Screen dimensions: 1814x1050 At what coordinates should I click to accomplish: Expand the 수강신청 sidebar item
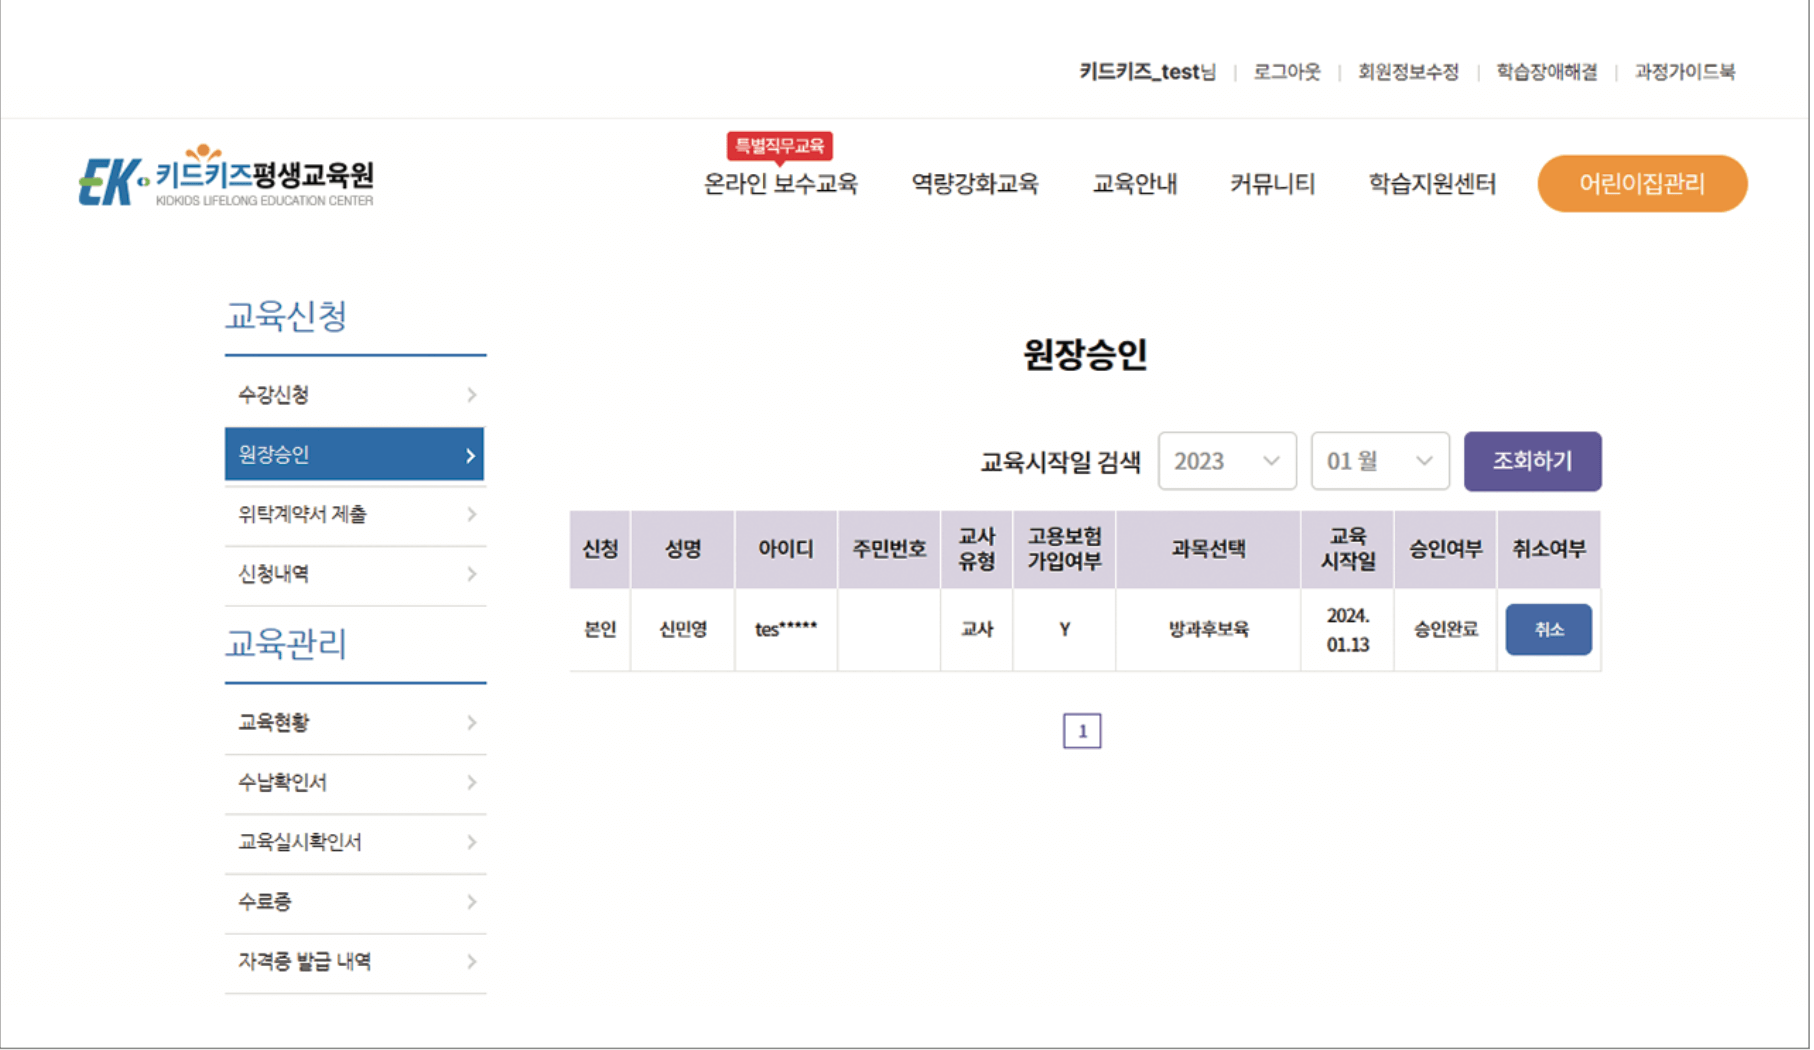(355, 394)
